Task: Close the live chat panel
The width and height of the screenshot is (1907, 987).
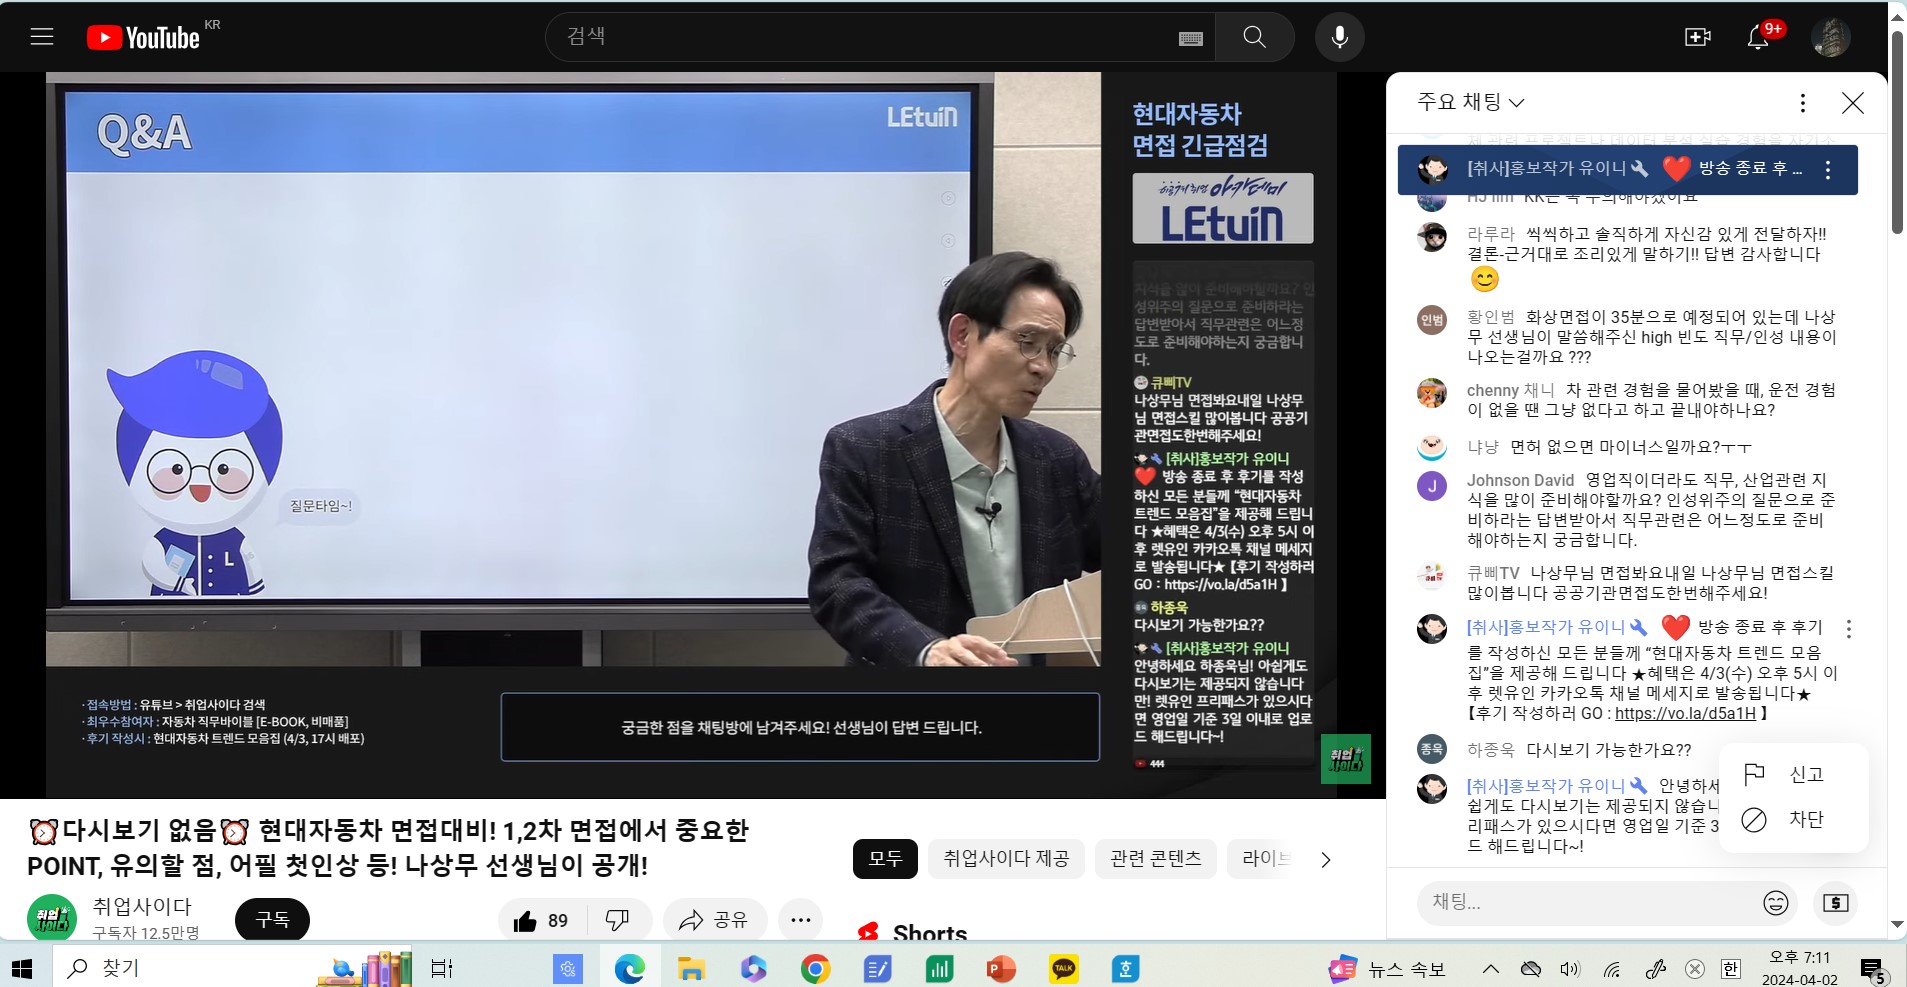Action: coord(1852,102)
